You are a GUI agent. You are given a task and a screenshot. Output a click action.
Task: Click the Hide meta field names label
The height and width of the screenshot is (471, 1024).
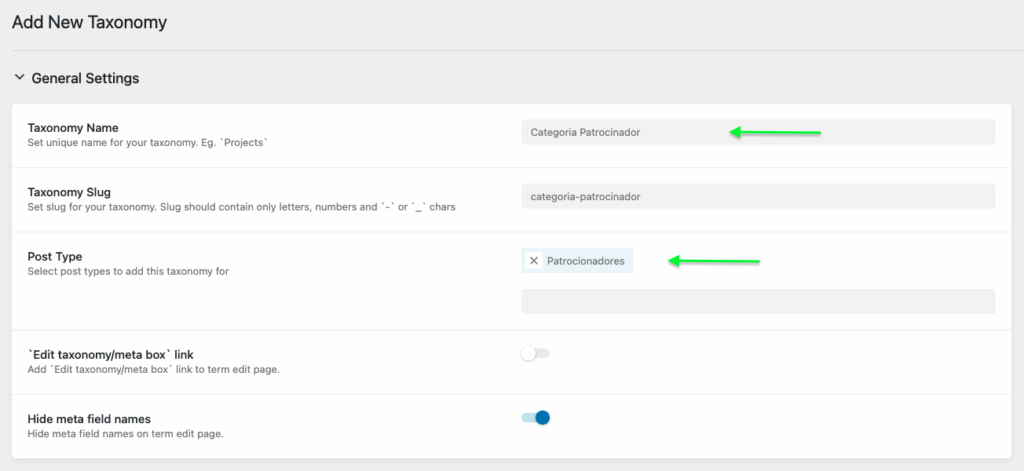point(89,418)
